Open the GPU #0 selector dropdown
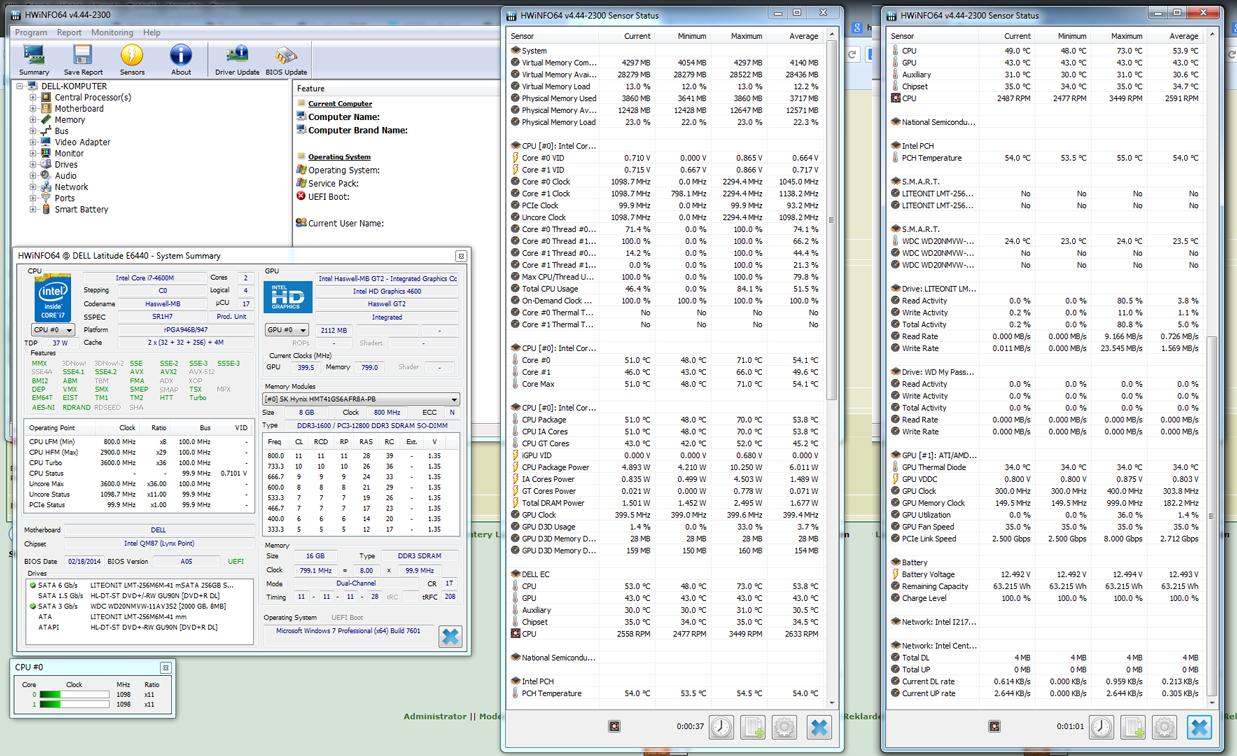This screenshot has height=756, width=1237. (286, 330)
